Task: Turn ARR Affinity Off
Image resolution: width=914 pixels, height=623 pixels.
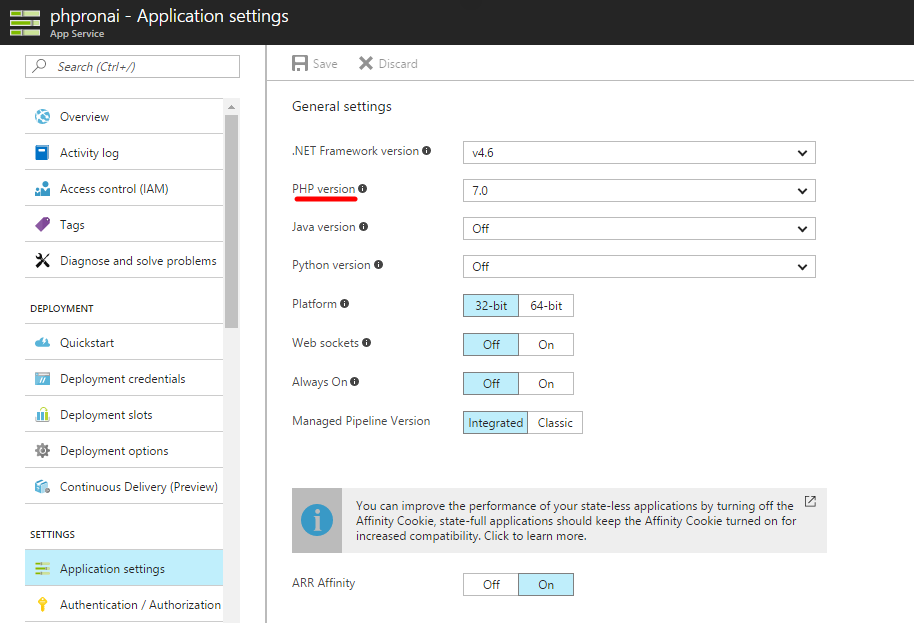Action: tap(491, 585)
